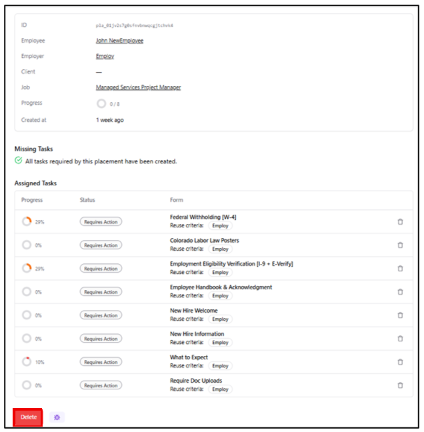Open the Require Doc Uploads form row
424x432 pixels.
(x=213, y=385)
